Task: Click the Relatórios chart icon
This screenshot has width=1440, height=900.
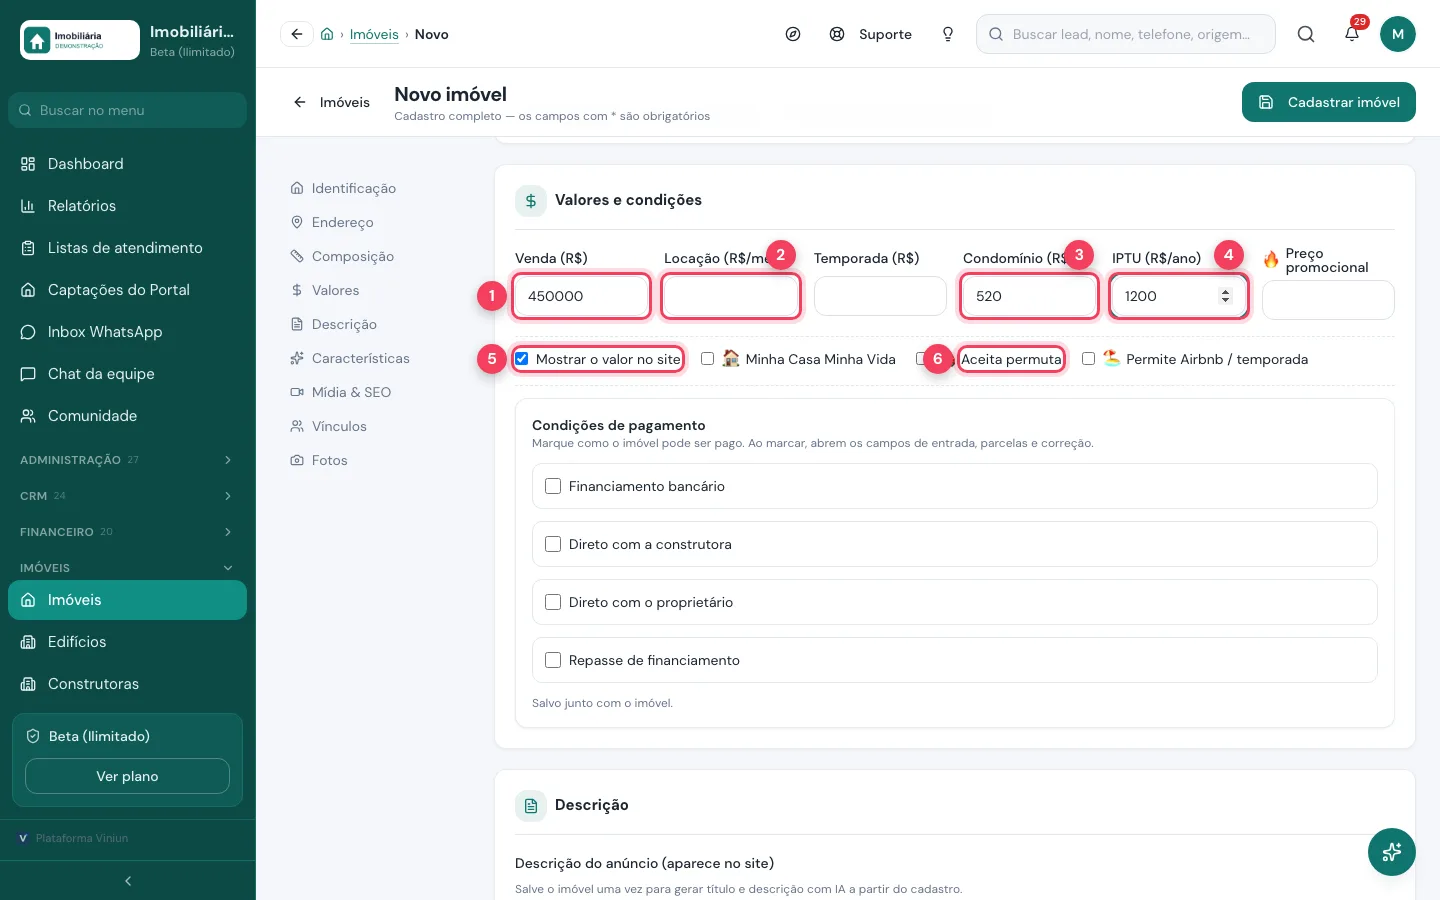Action: 28,206
